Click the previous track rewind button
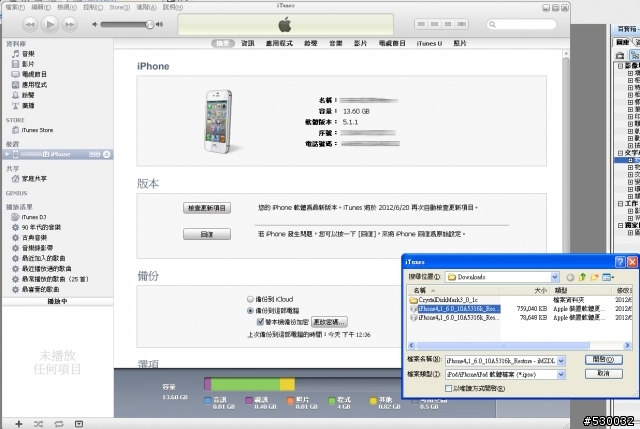This screenshot has height=429, width=640. [x=30, y=24]
